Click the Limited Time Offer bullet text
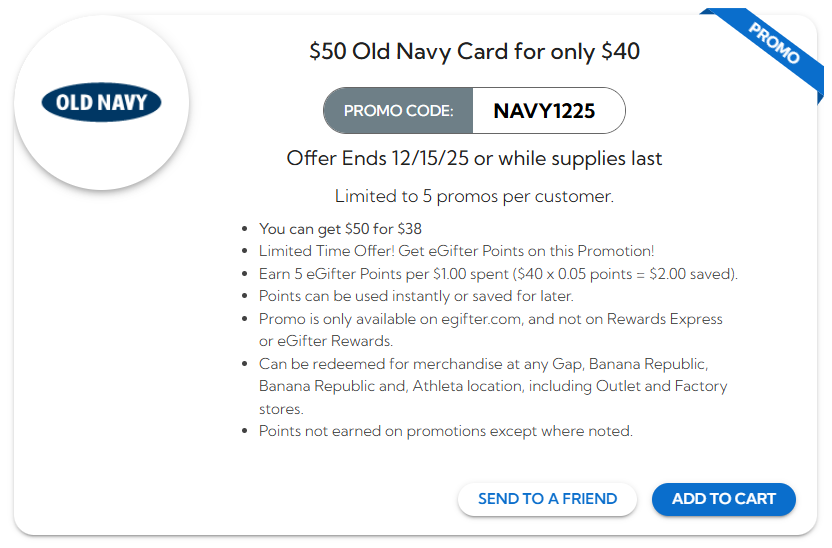Viewport: 832px width, 548px height. 456,251
